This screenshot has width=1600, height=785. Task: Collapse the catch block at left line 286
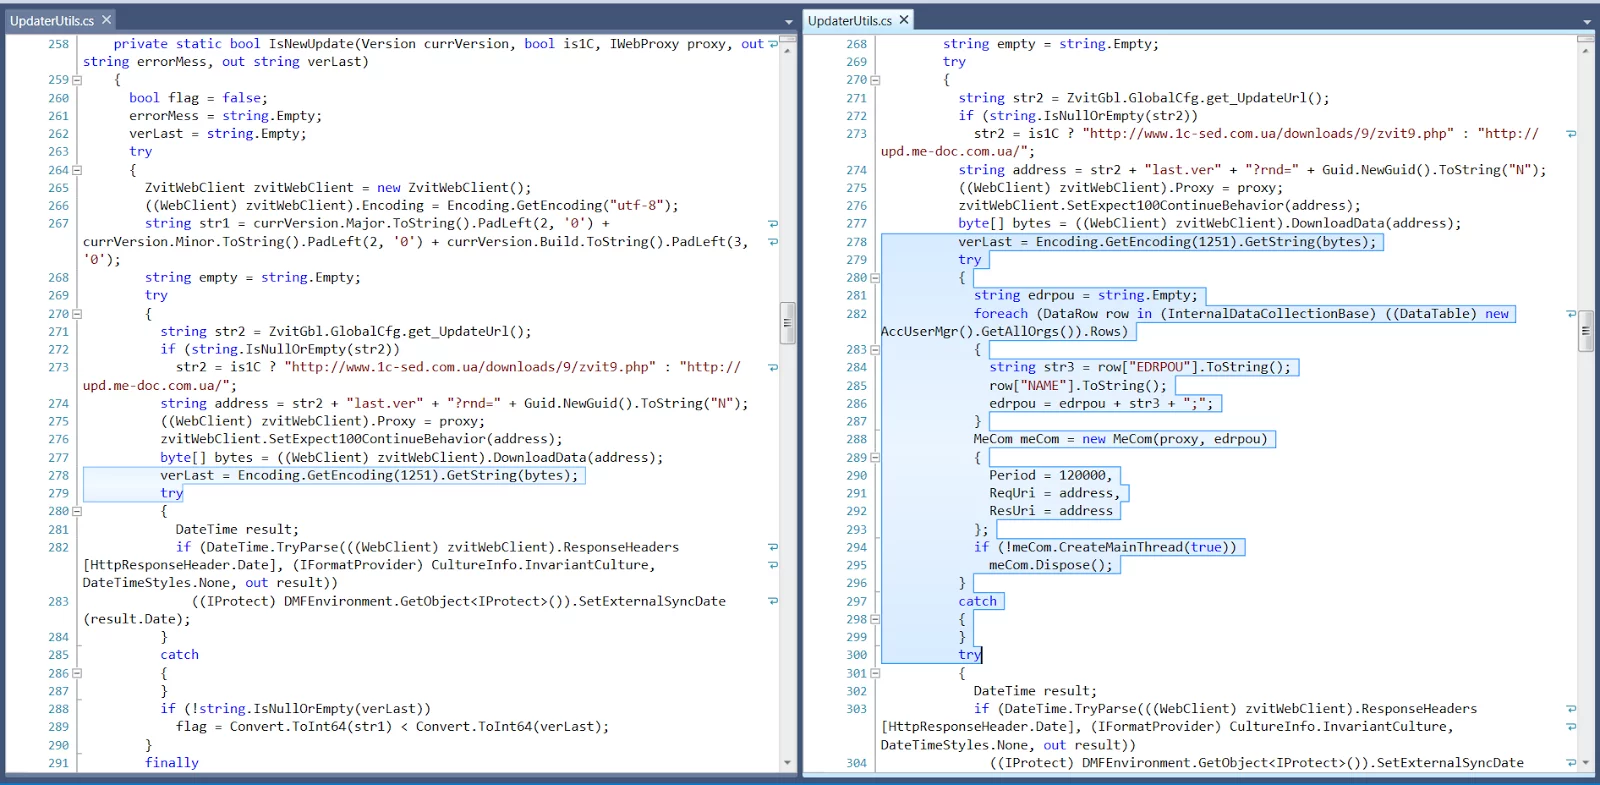[x=77, y=674]
